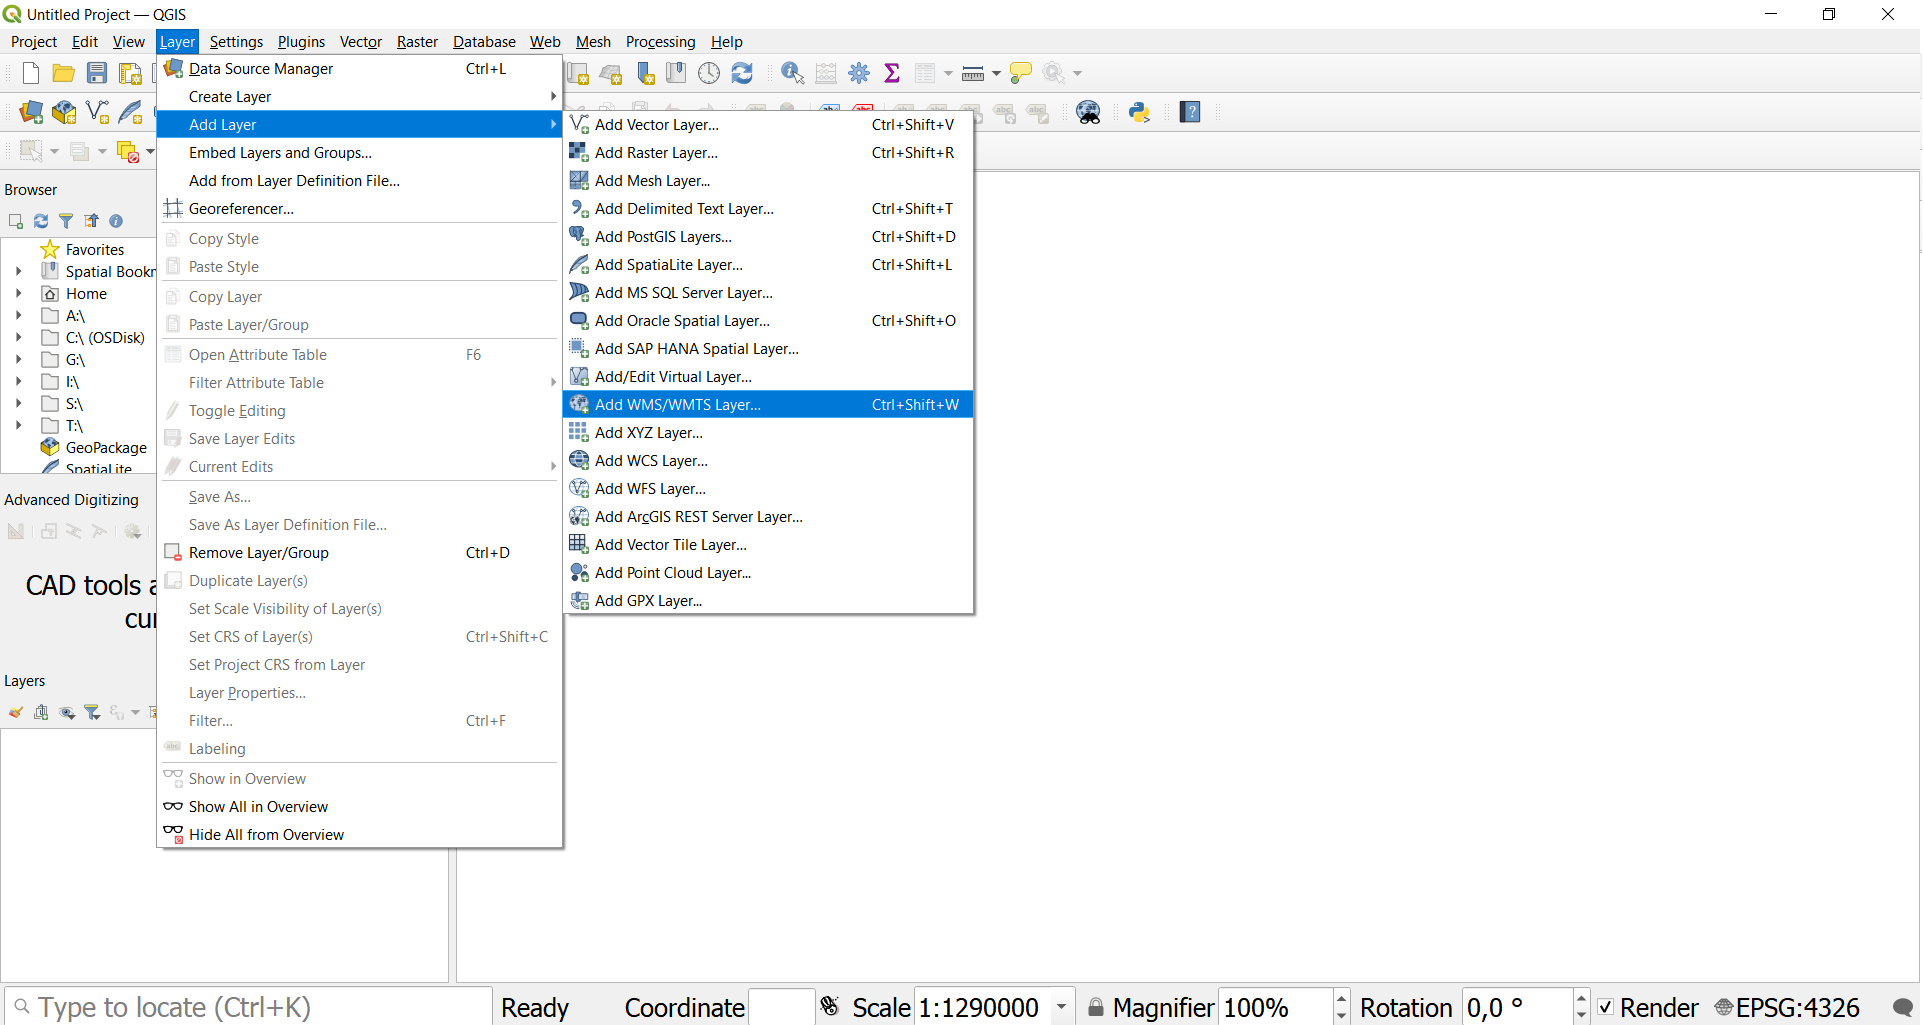
Task: Choose Add Delimited Text Layer
Action: point(768,208)
